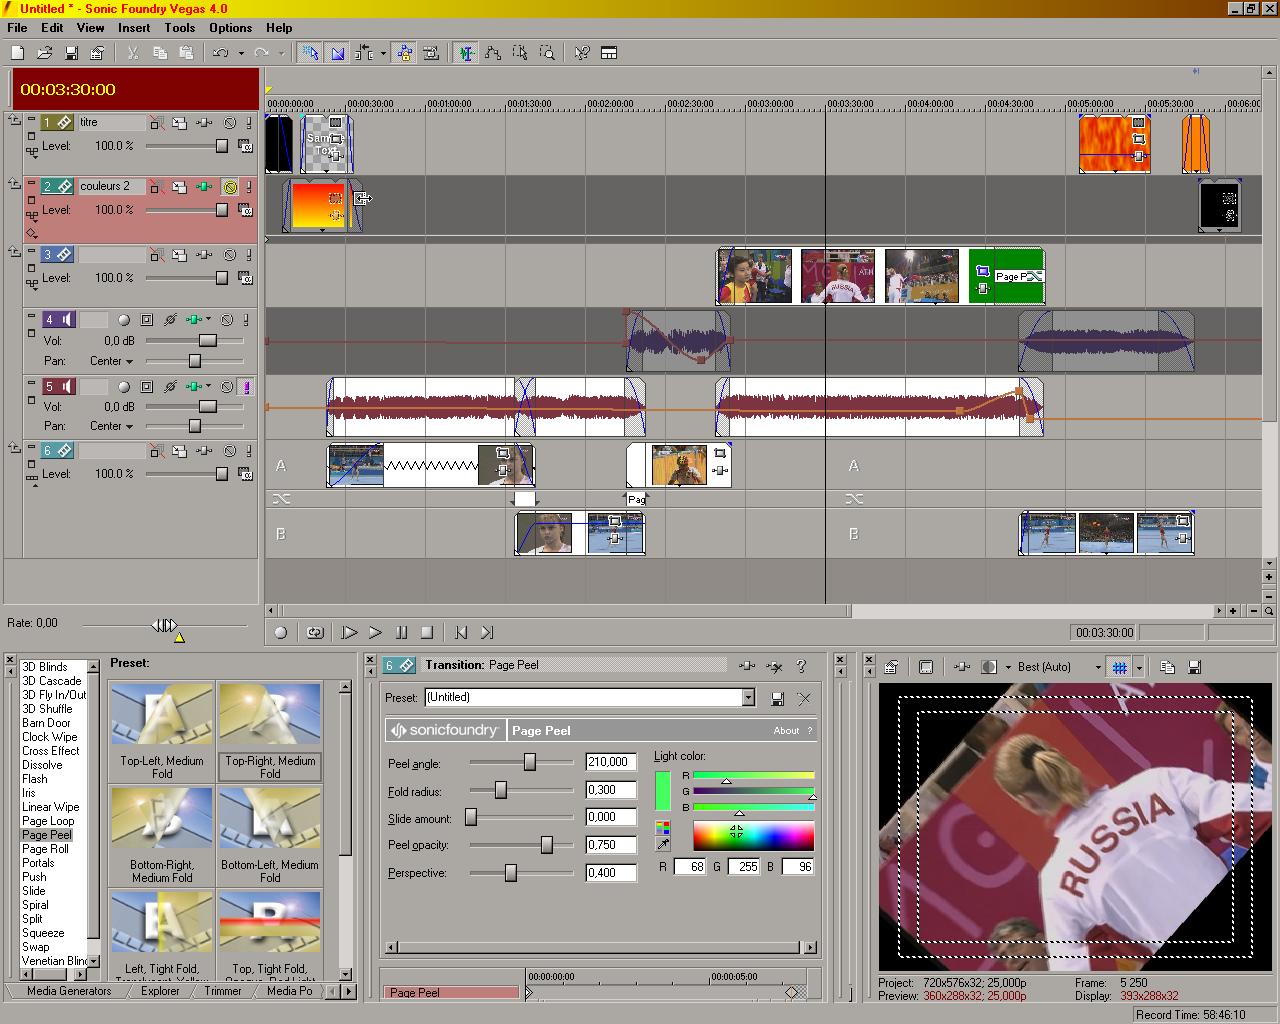Open the Options menu
This screenshot has height=1024, width=1280.
[x=231, y=28]
